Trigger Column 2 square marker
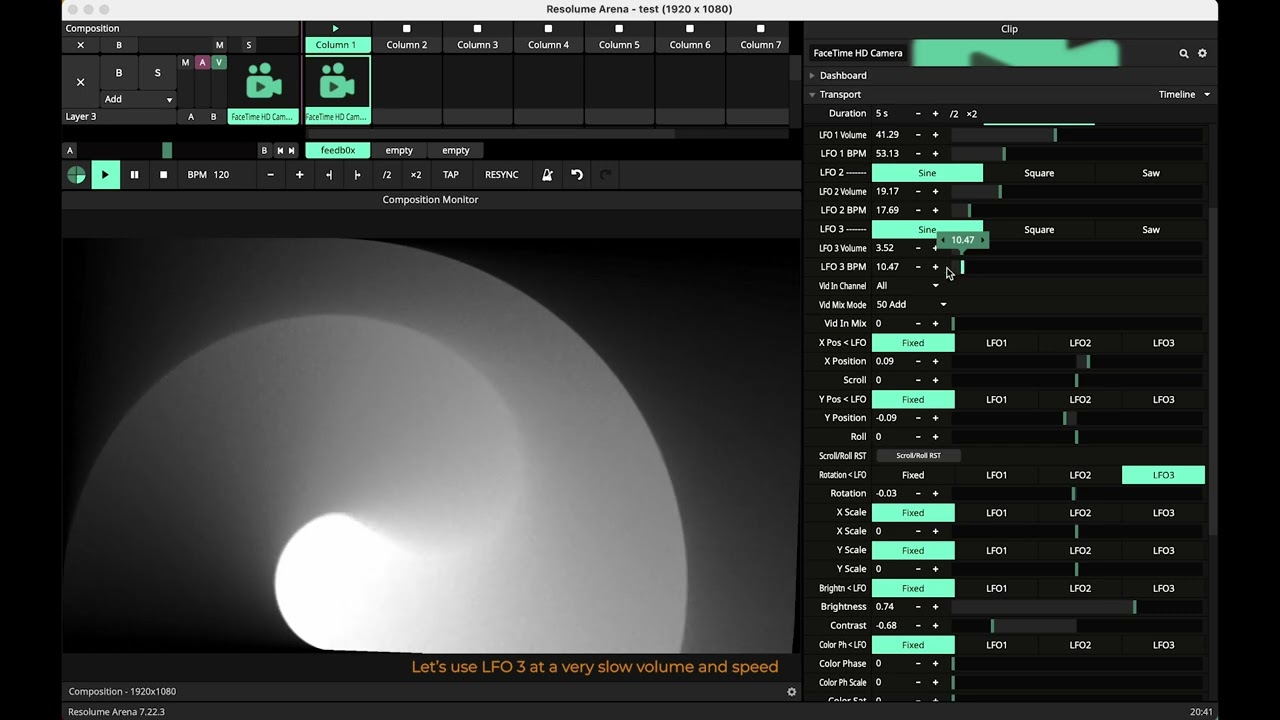Screen dimensions: 1280x720 pos(406,28)
